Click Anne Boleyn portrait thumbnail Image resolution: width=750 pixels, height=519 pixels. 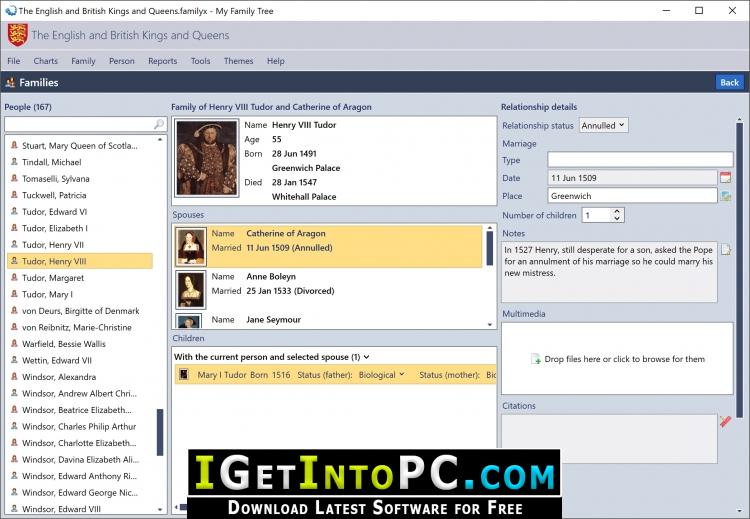(191, 290)
